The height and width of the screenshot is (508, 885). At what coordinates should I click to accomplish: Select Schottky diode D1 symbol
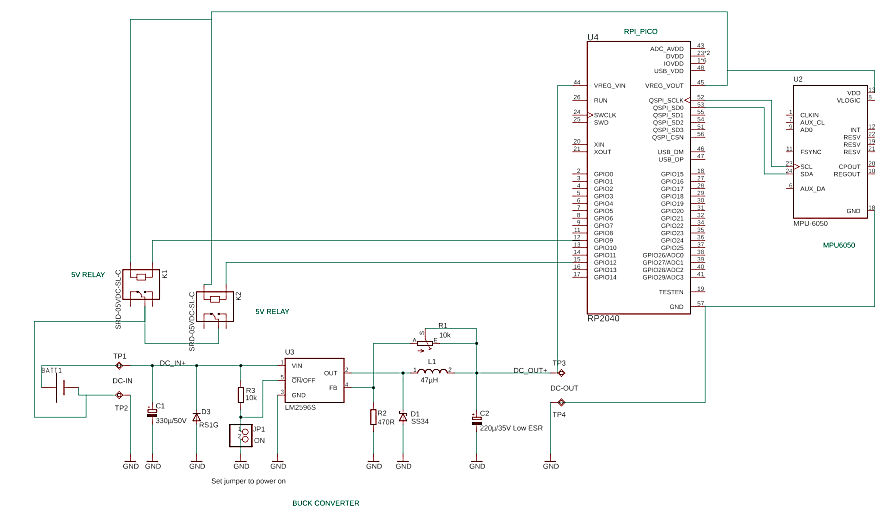pyautogui.click(x=403, y=417)
